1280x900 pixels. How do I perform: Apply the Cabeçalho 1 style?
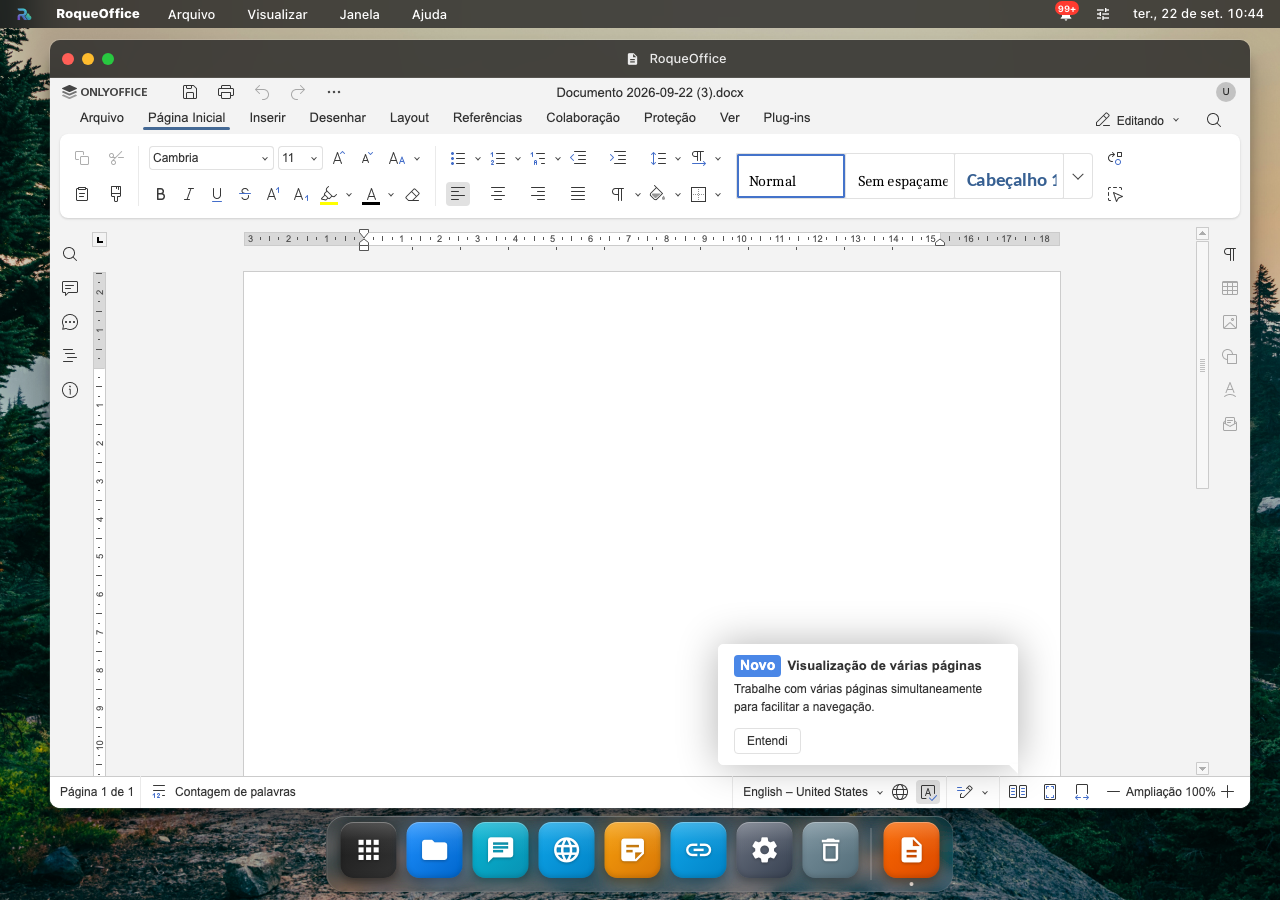(1008, 176)
